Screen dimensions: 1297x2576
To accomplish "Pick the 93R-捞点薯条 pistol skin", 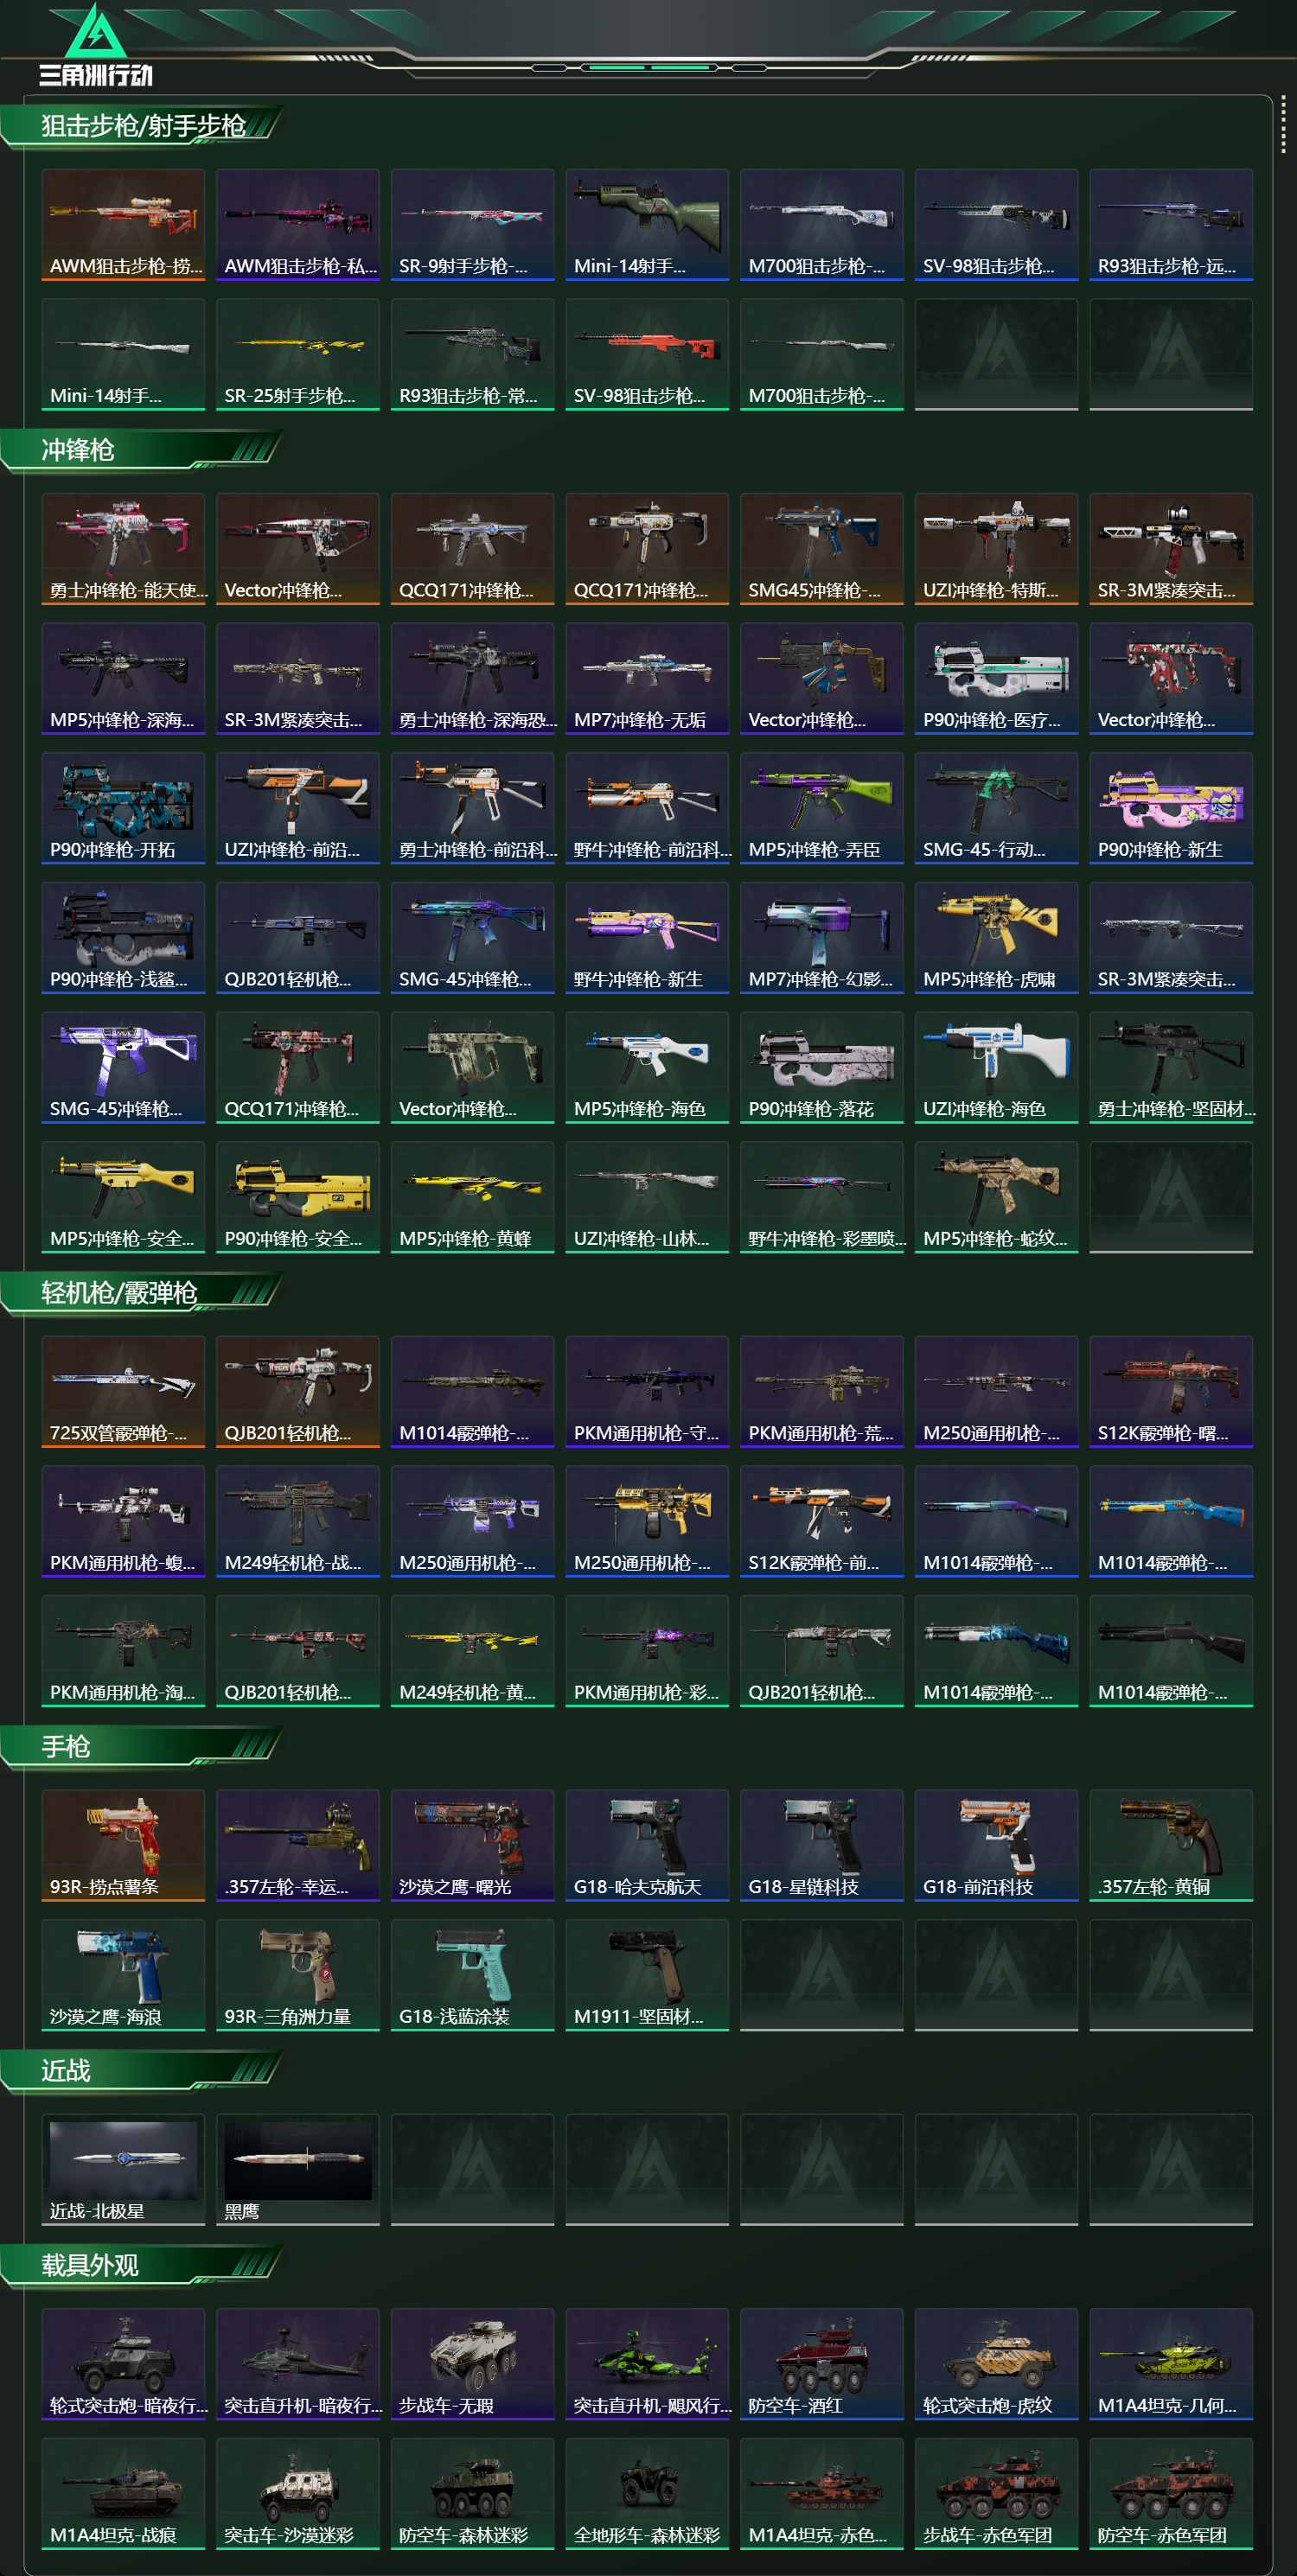I will pyautogui.click(x=123, y=1845).
